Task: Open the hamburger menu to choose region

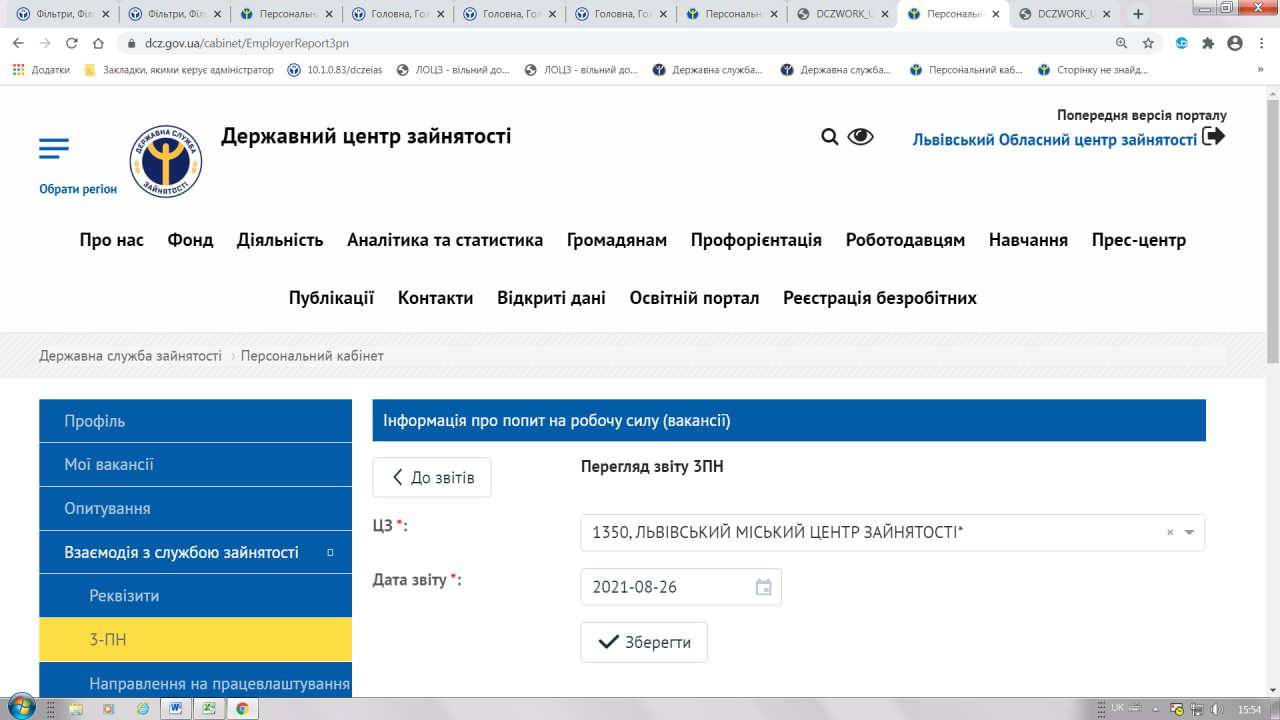Action: pos(54,149)
